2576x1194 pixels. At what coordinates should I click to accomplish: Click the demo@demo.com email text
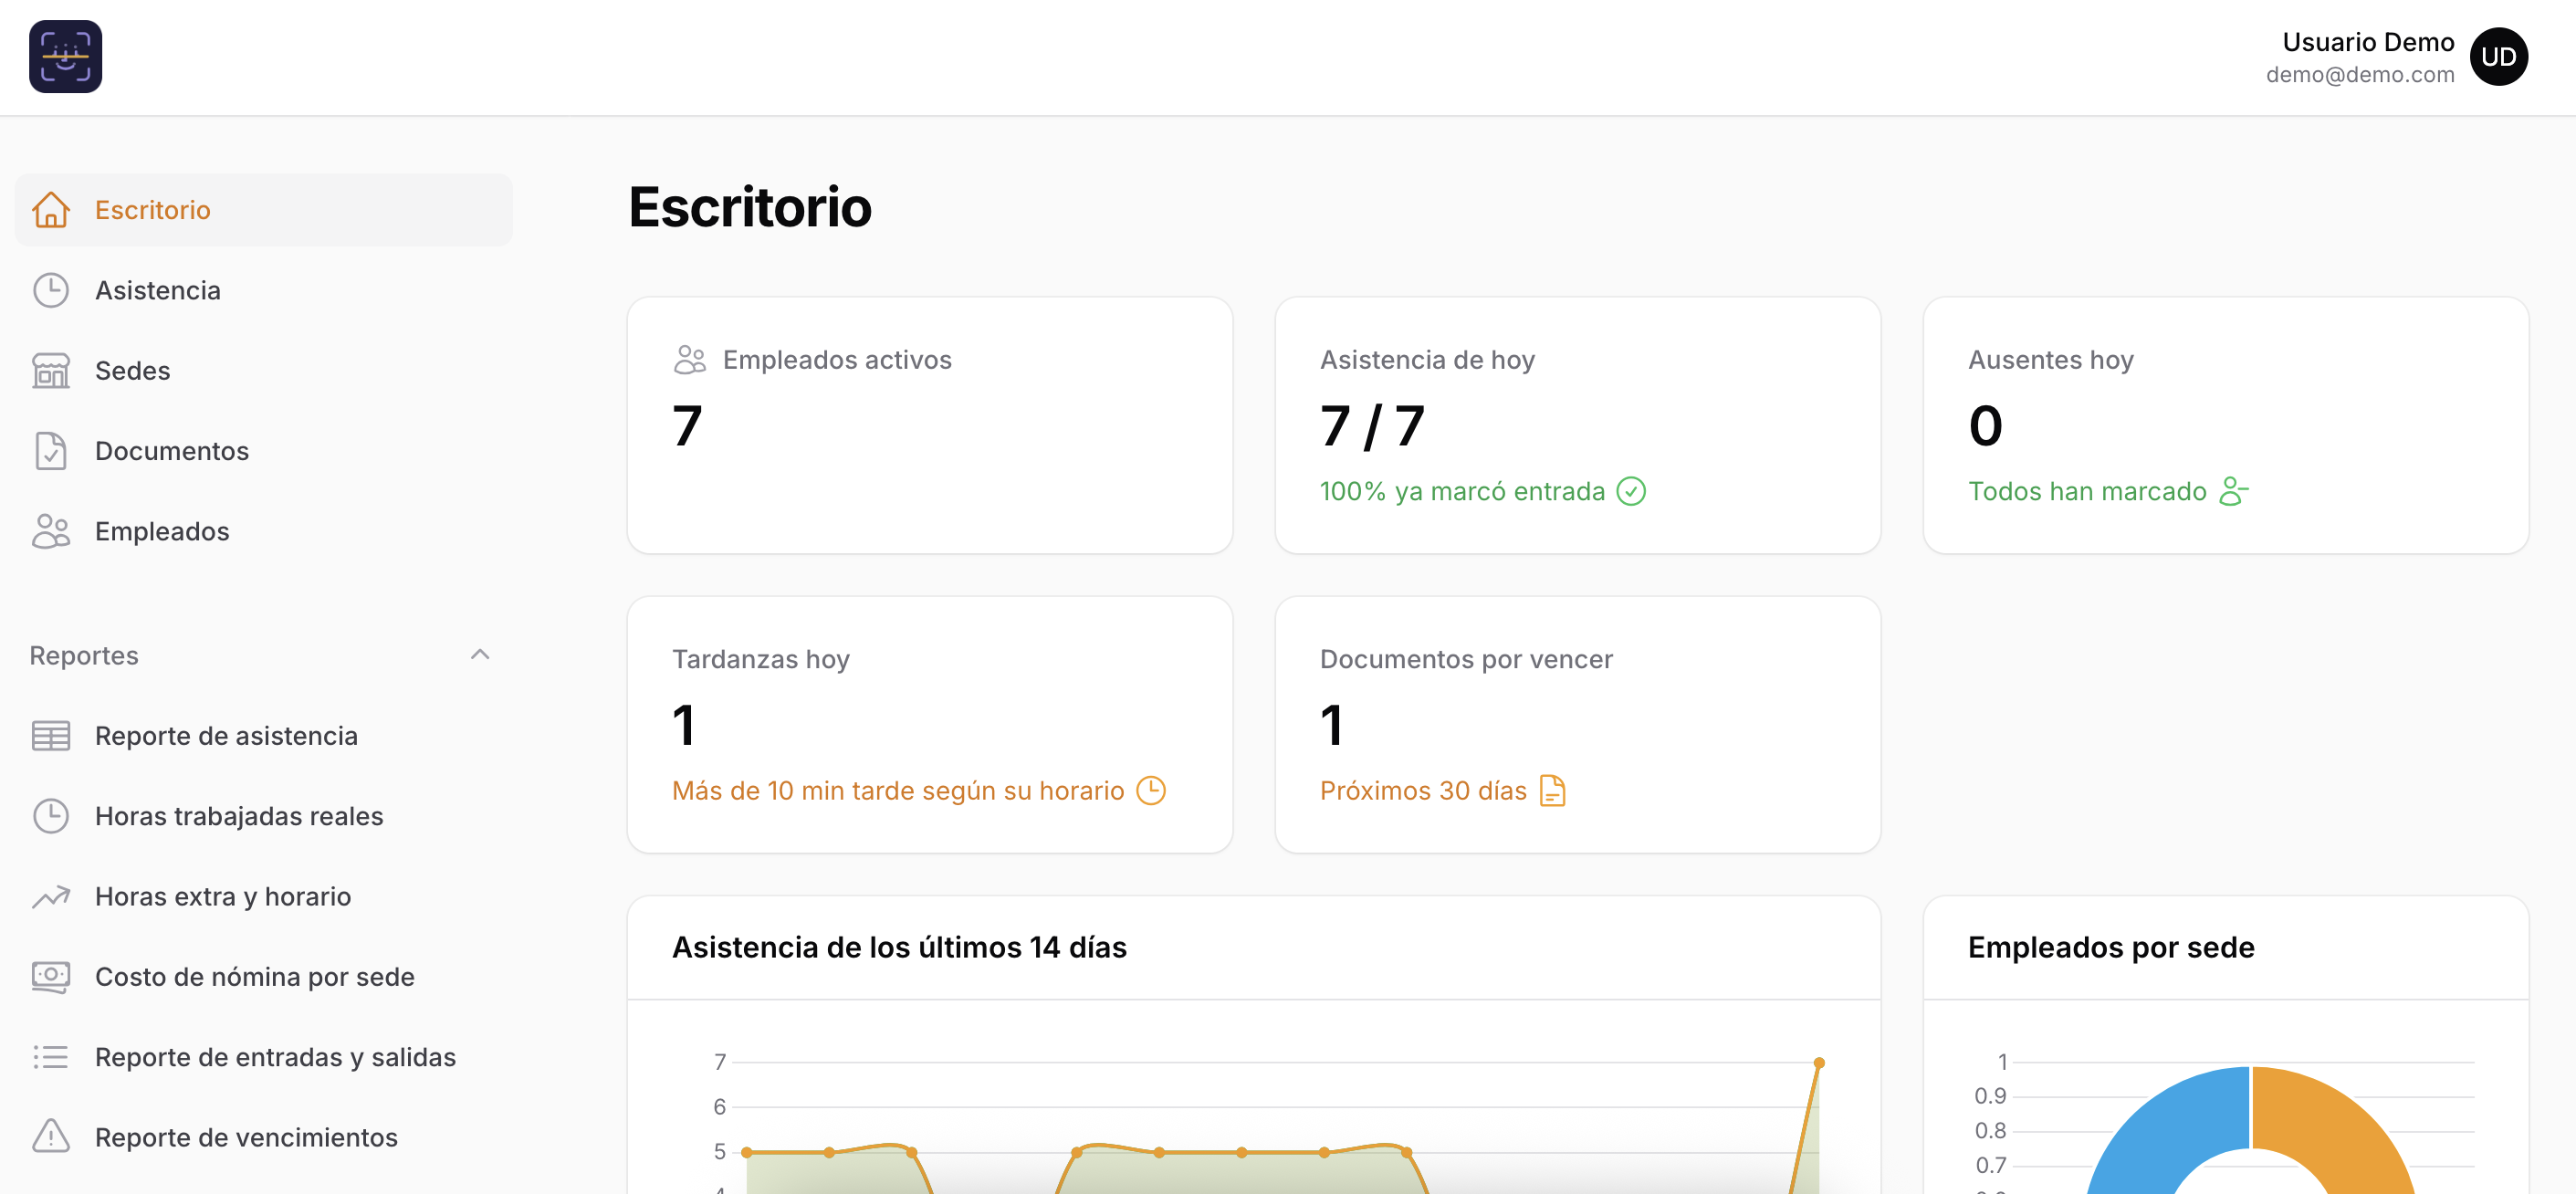[2359, 75]
